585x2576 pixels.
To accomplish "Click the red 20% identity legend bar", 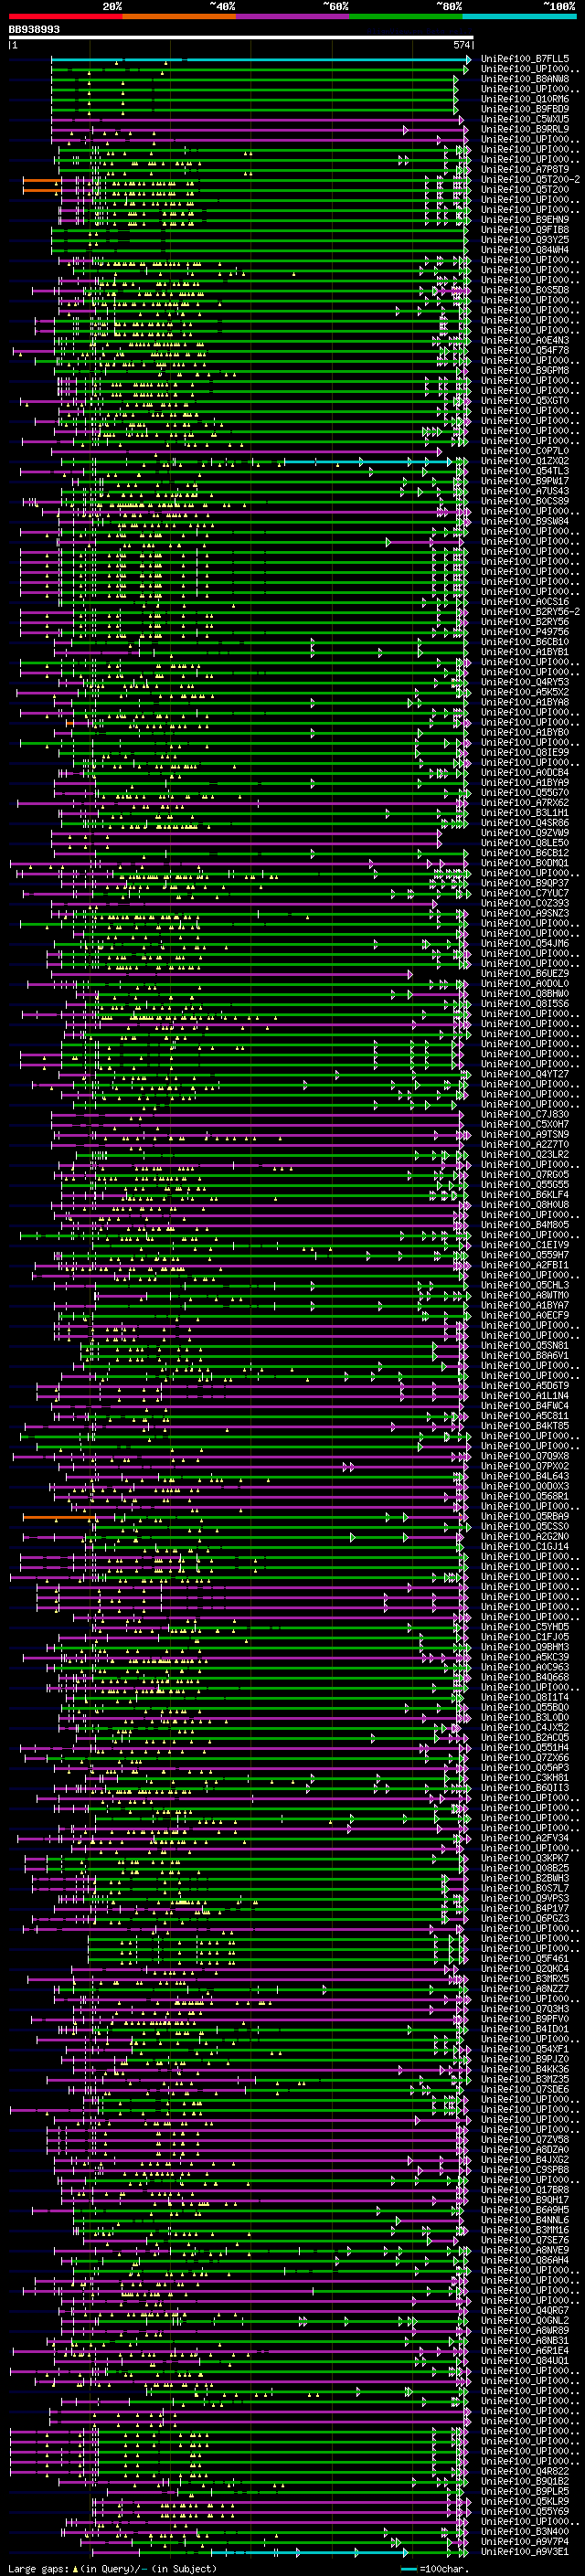I will click(65, 16).
